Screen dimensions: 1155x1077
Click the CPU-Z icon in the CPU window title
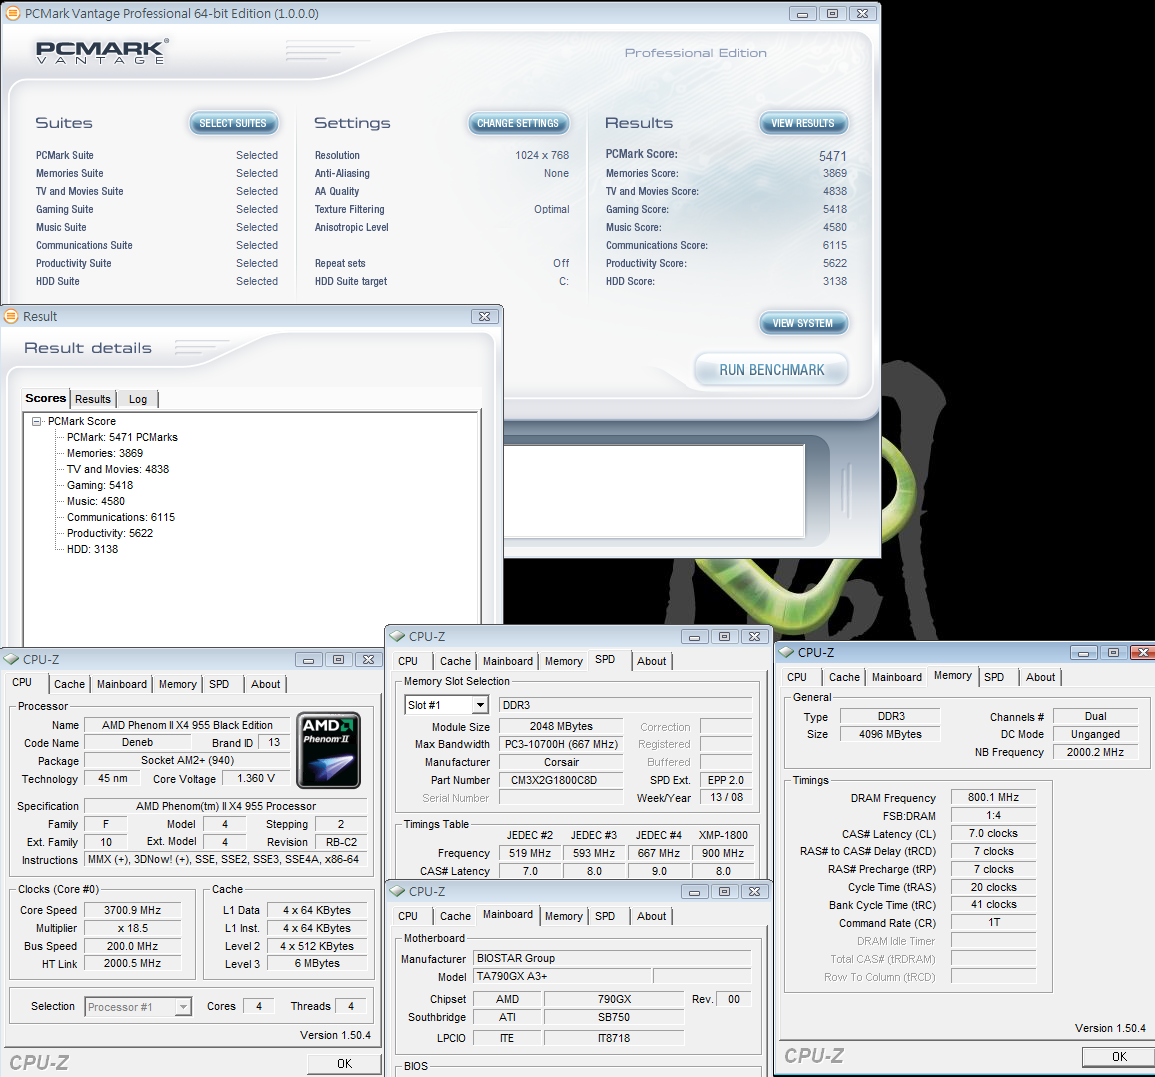click(11, 659)
